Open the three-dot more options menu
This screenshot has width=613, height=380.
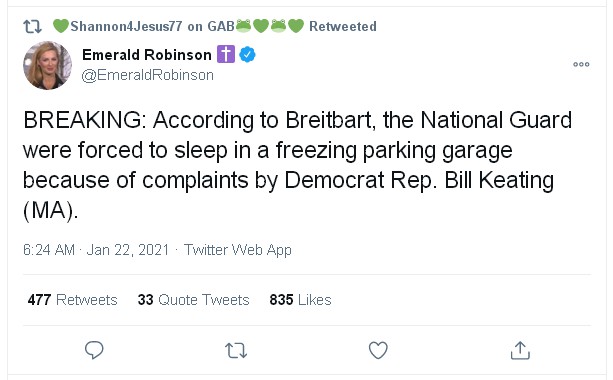(581, 64)
